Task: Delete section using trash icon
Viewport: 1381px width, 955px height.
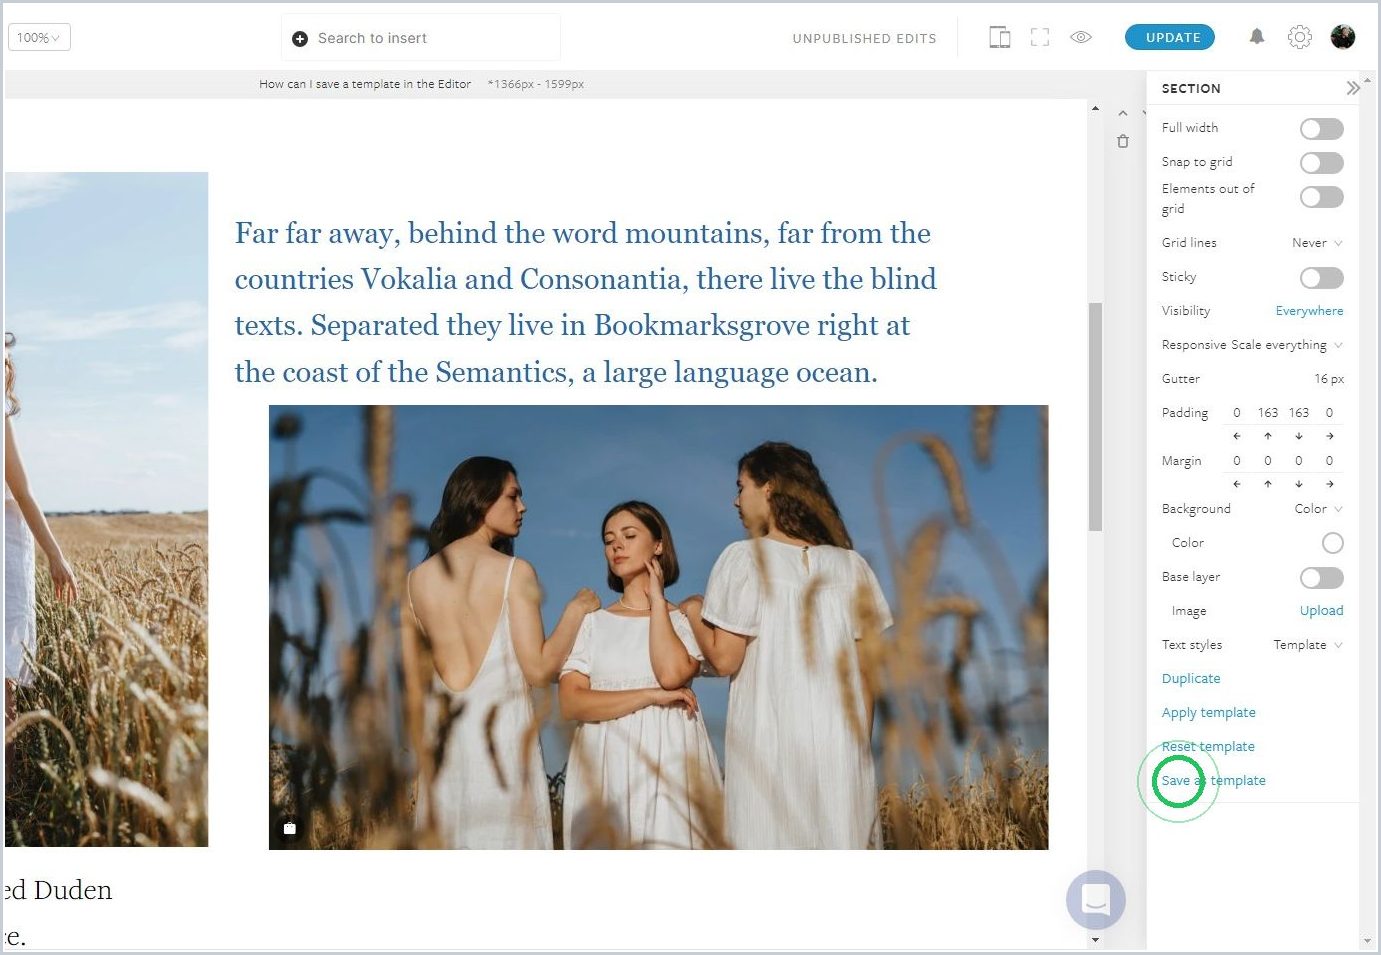Action: (x=1123, y=141)
